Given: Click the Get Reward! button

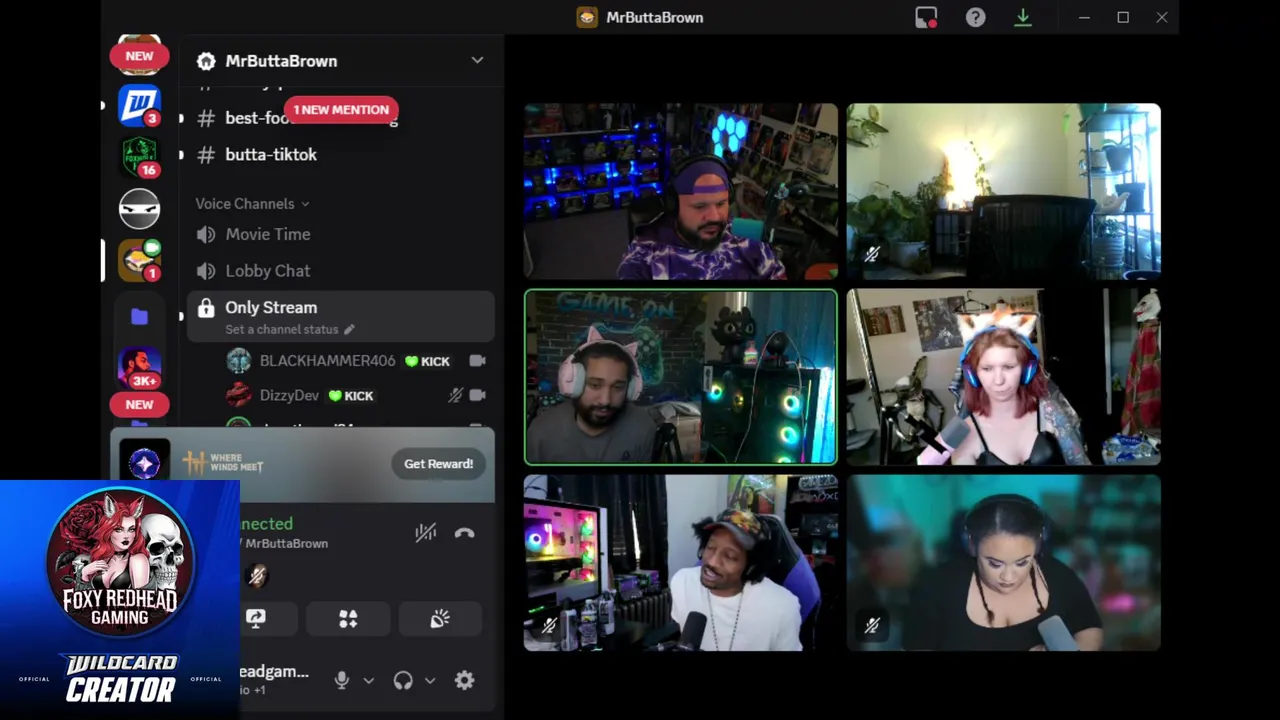Looking at the screenshot, I should [x=438, y=464].
